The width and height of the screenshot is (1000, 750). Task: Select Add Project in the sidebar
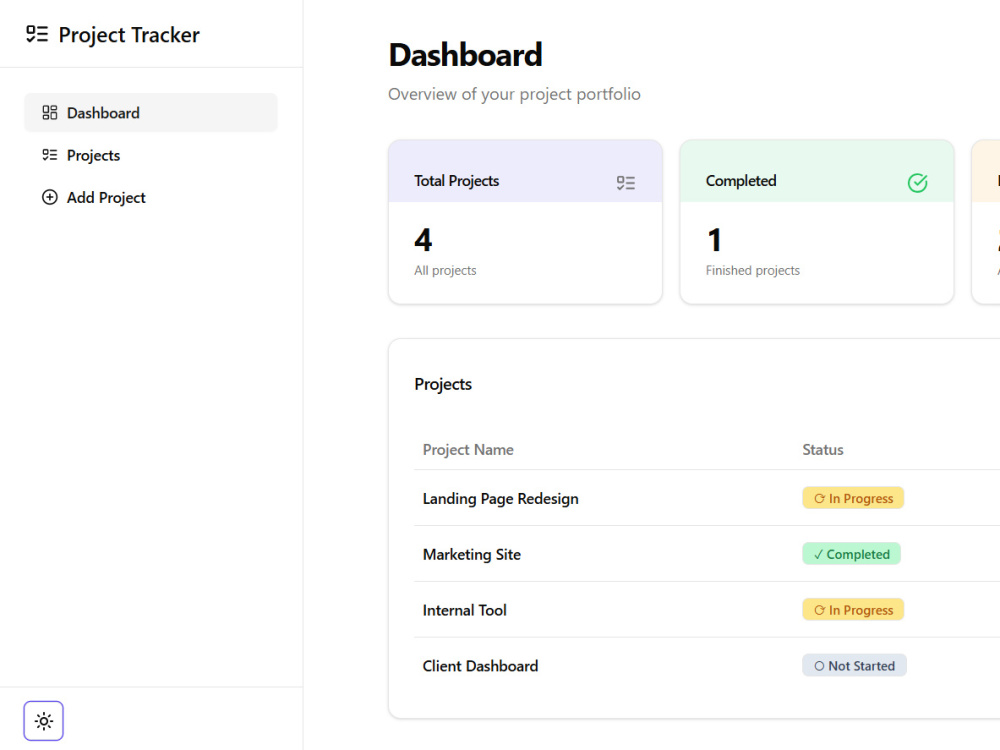click(x=151, y=197)
